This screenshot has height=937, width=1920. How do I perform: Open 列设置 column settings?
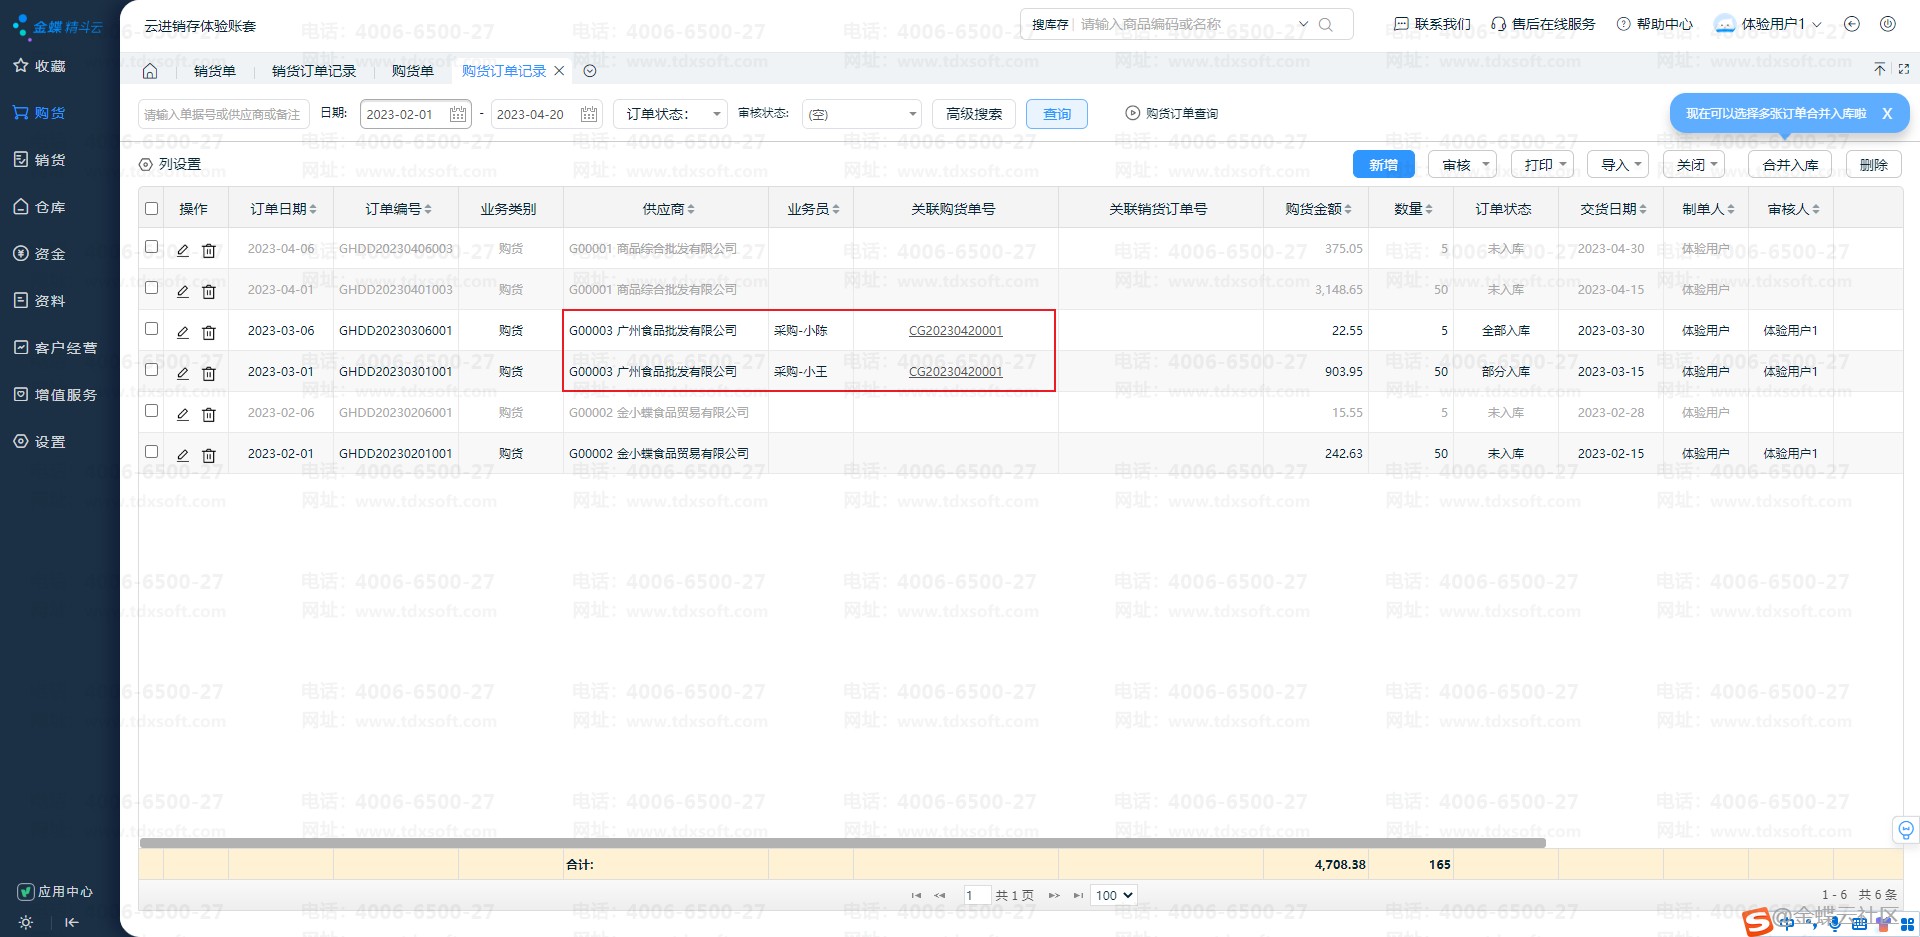point(170,164)
